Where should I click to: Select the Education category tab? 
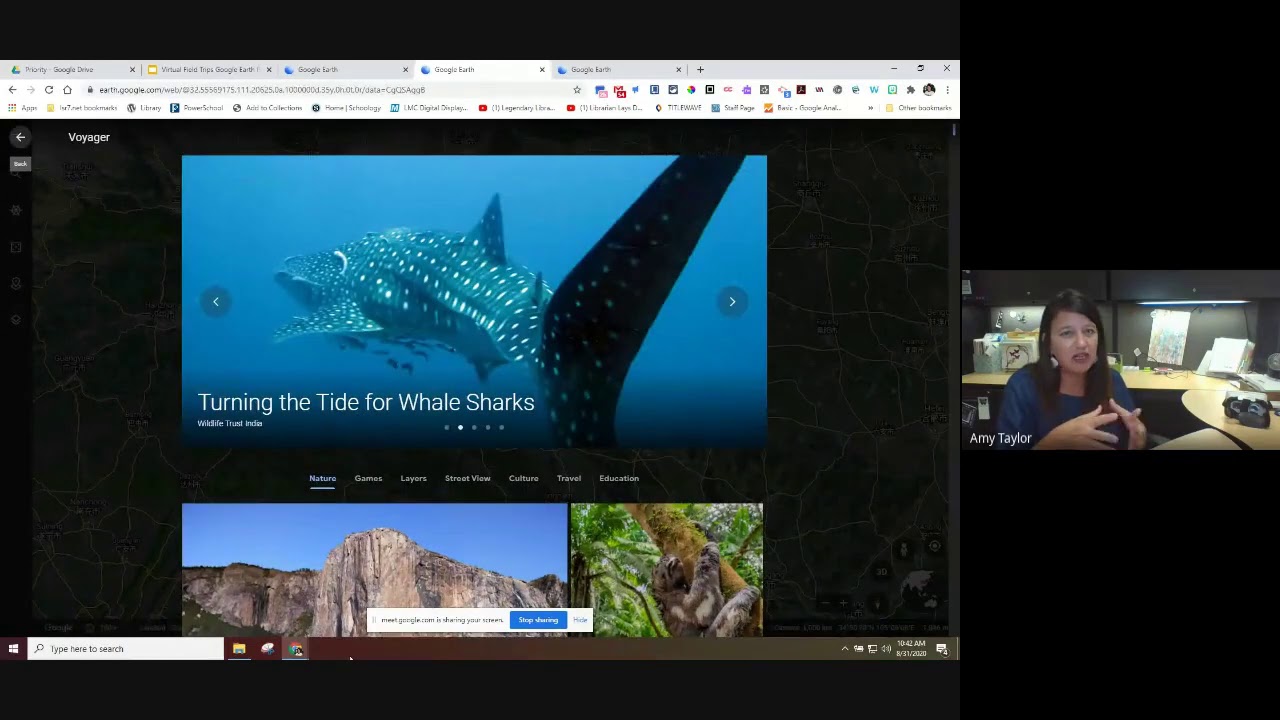pos(619,478)
